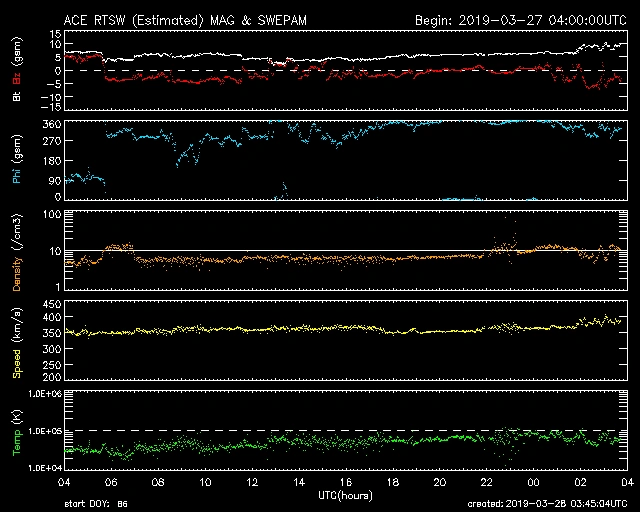Image resolution: width=640 pixels, height=512 pixels.
Task: Click the white Bt axis label
Action: [16, 96]
